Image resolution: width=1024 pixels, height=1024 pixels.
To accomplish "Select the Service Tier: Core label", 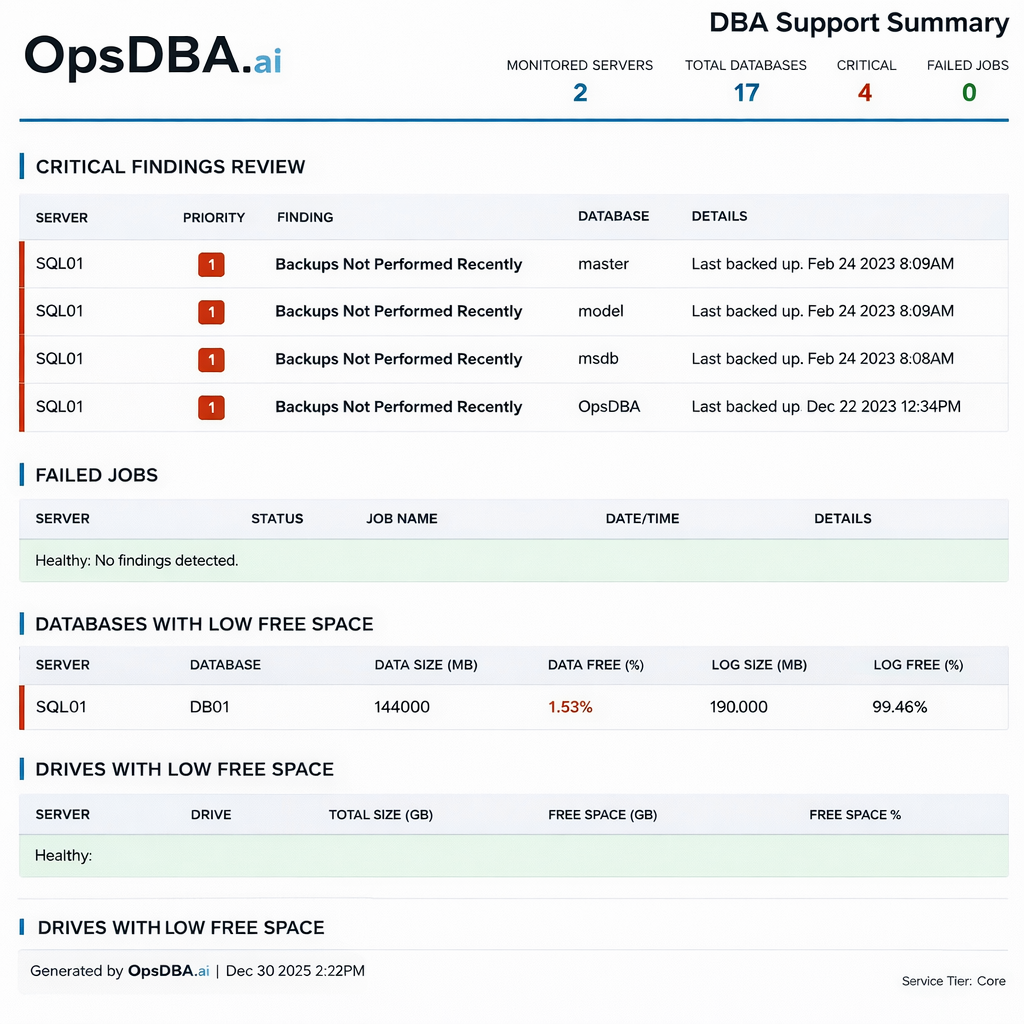I will click(x=953, y=981).
